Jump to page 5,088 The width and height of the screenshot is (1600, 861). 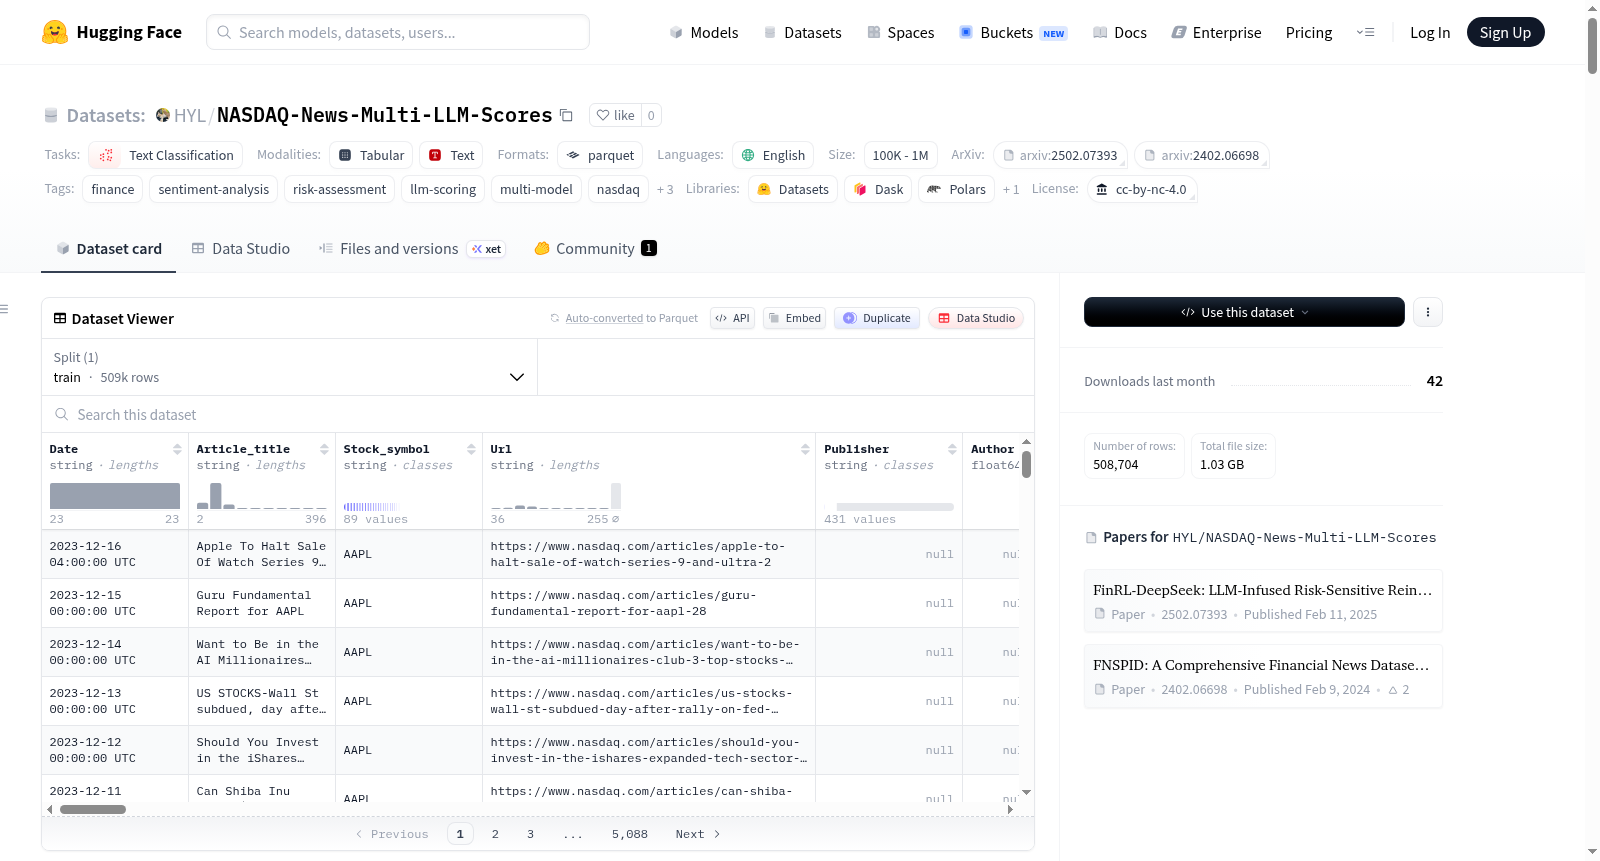[x=630, y=834]
